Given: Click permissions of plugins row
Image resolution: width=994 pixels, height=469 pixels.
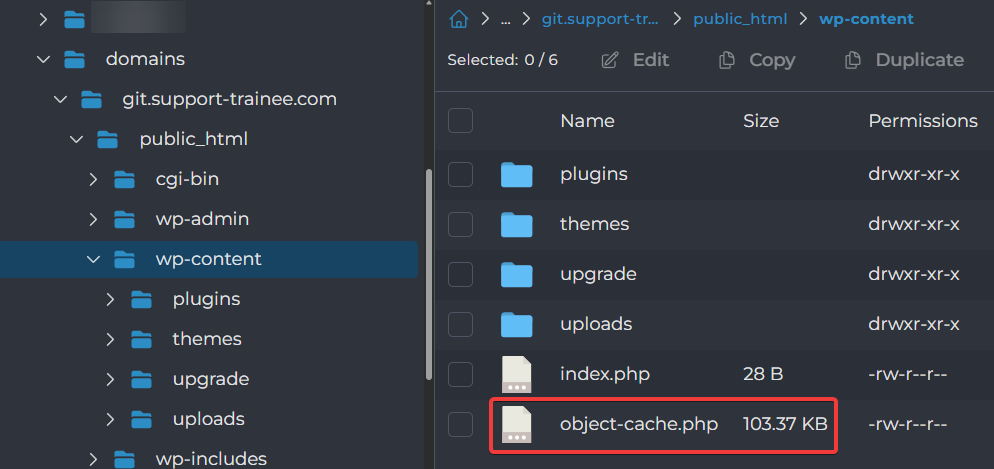Looking at the screenshot, I should pyautogui.click(x=913, y=174).
